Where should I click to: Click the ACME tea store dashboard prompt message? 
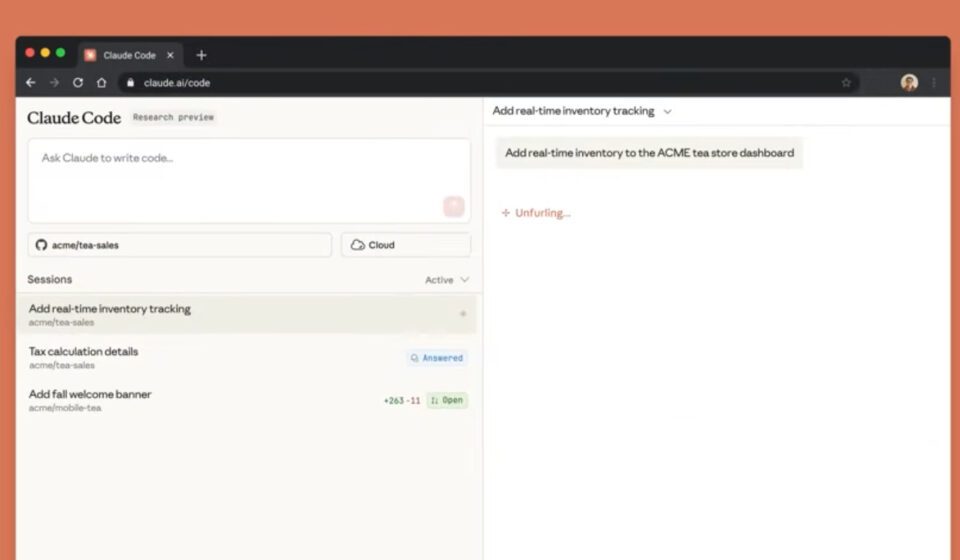pos(650,153)
